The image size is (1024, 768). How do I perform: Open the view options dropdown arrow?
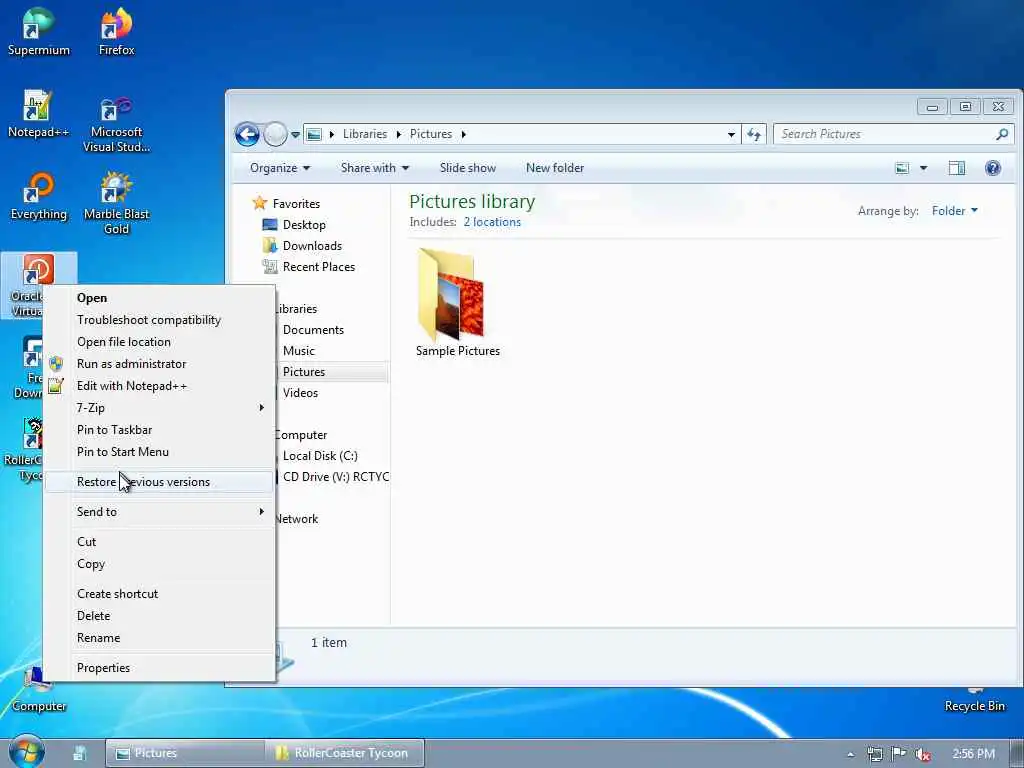(923, 168)
